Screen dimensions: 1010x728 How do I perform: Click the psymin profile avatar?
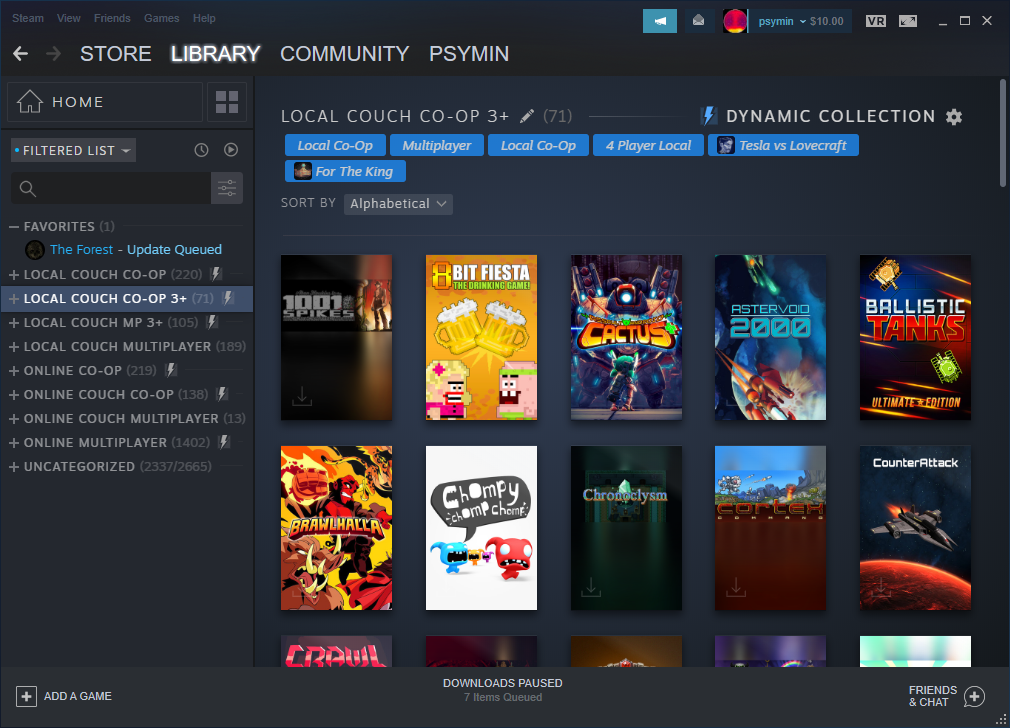[x=734, y=21]
